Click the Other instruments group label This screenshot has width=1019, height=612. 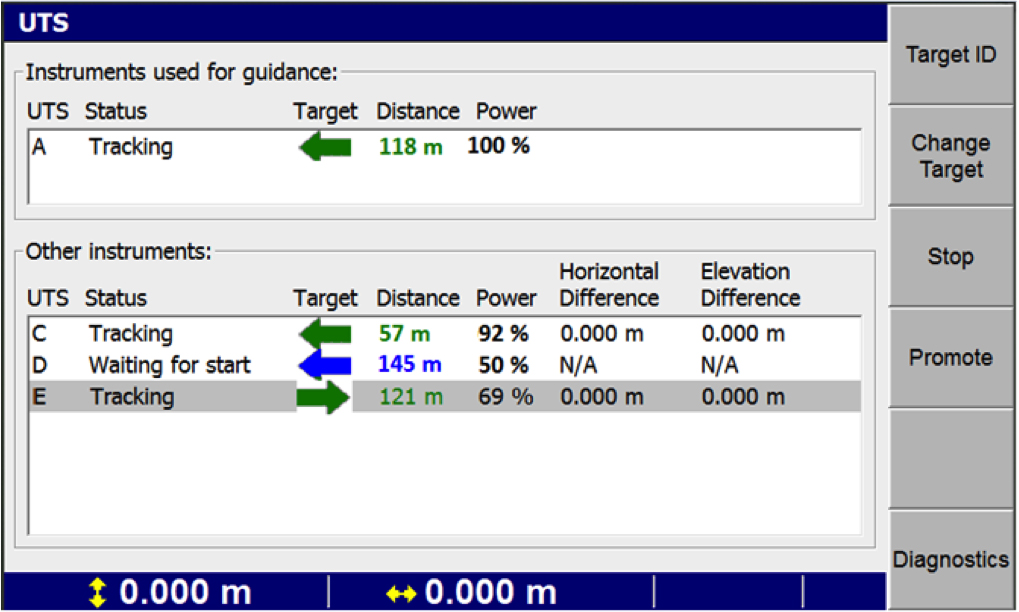pos(118,251)
